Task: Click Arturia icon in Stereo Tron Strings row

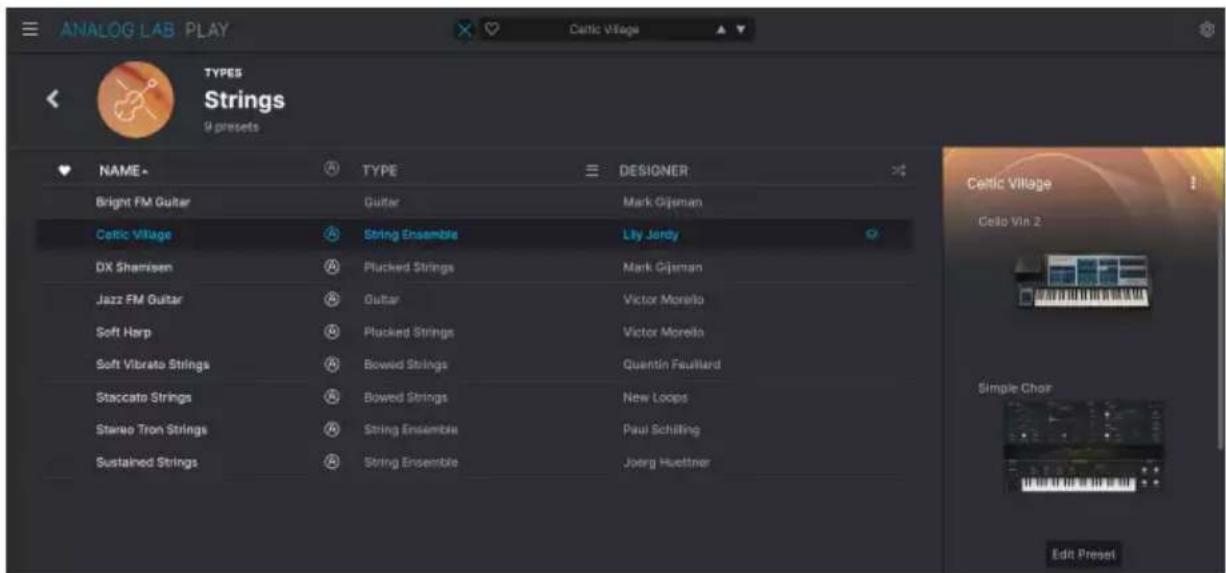Action: coord(333,430)
